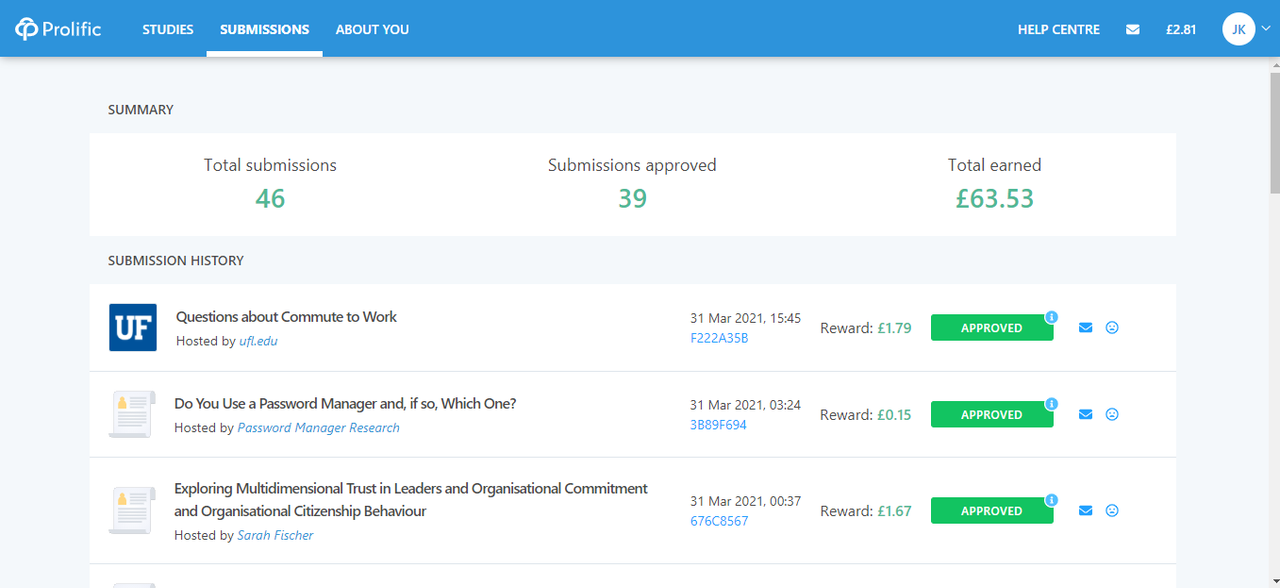
Task: Report issue face icon for Commute to Work
Action: tap(1112, 328)
